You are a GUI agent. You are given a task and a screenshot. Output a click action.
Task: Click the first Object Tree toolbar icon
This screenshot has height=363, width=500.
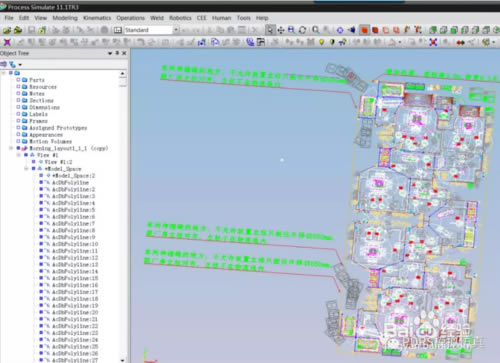click(4, 64)
